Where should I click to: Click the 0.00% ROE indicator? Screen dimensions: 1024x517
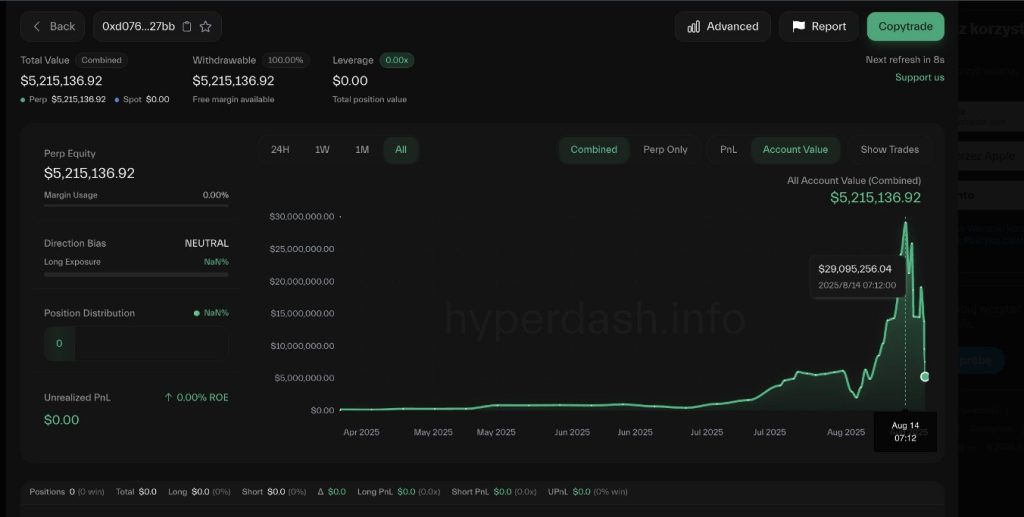196,397
